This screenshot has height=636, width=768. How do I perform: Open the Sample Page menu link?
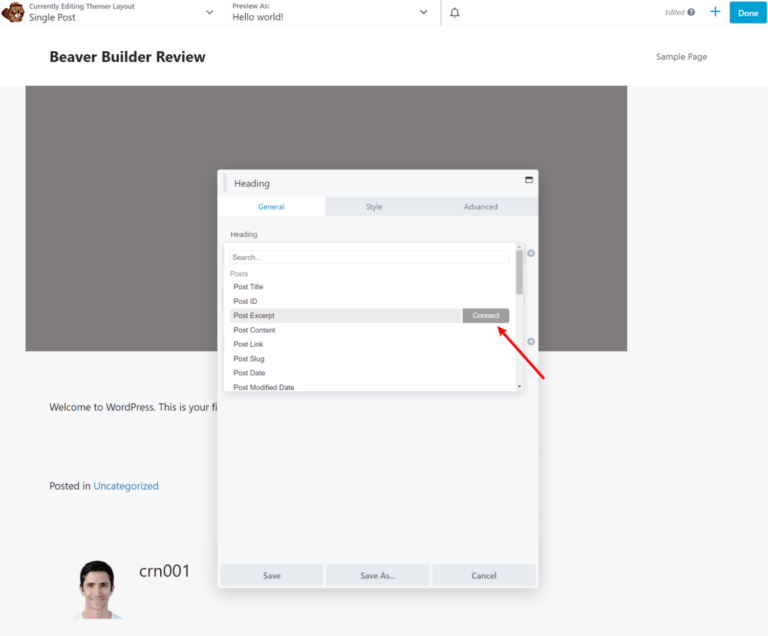[681, 57]
